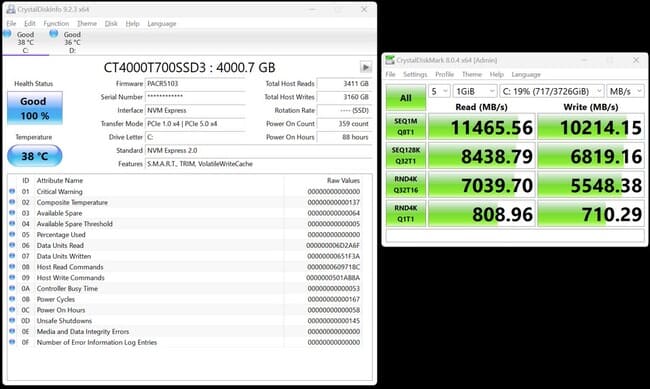The height and width of the screenshot is (389, 650).
Task: Open test size dropdown showing 1GiB
Action: [x=475, y=91]
